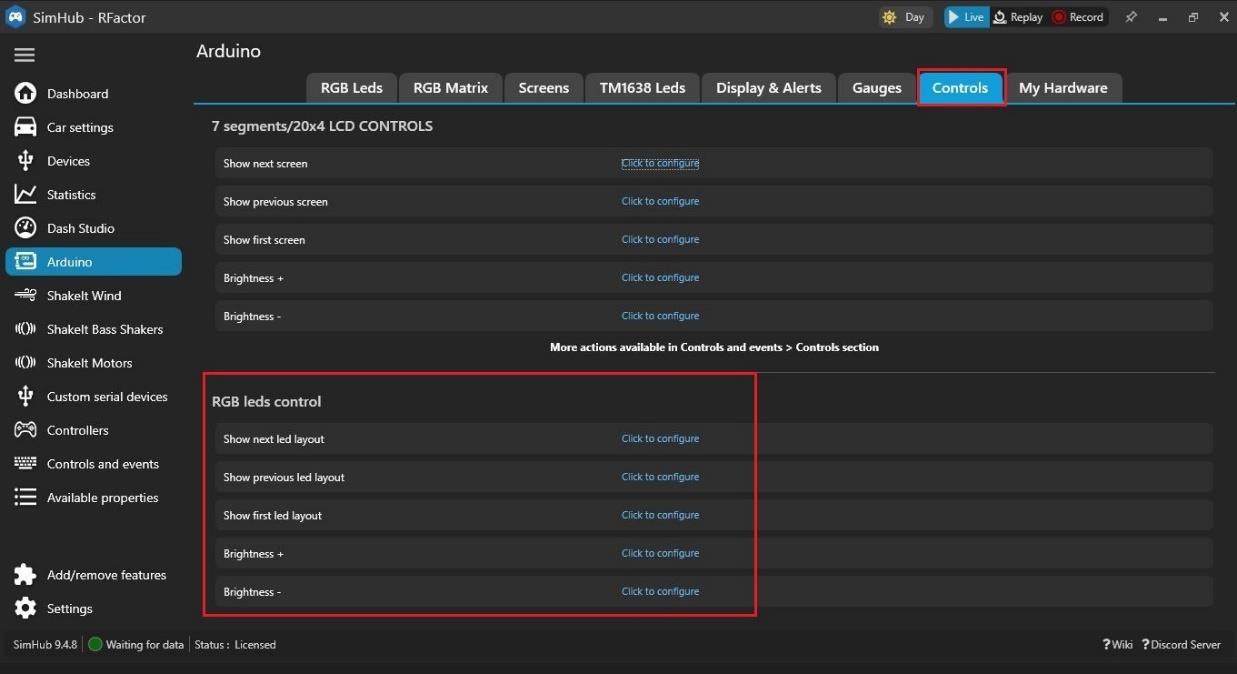The image size is (1237, 674).
Task: Configure the Show next screen control
Action: 660,163
